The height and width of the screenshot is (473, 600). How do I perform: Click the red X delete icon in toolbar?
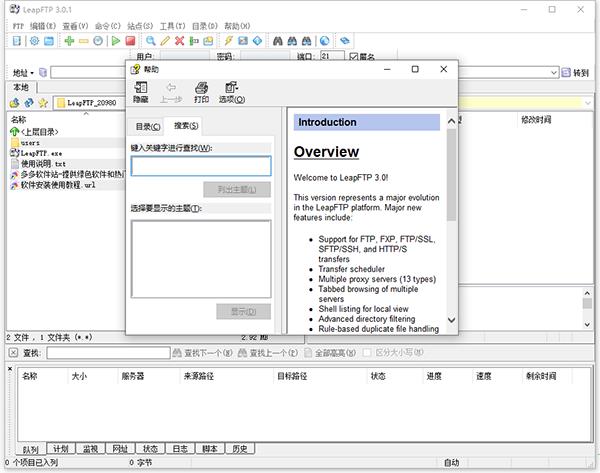(x=179, y=41)
